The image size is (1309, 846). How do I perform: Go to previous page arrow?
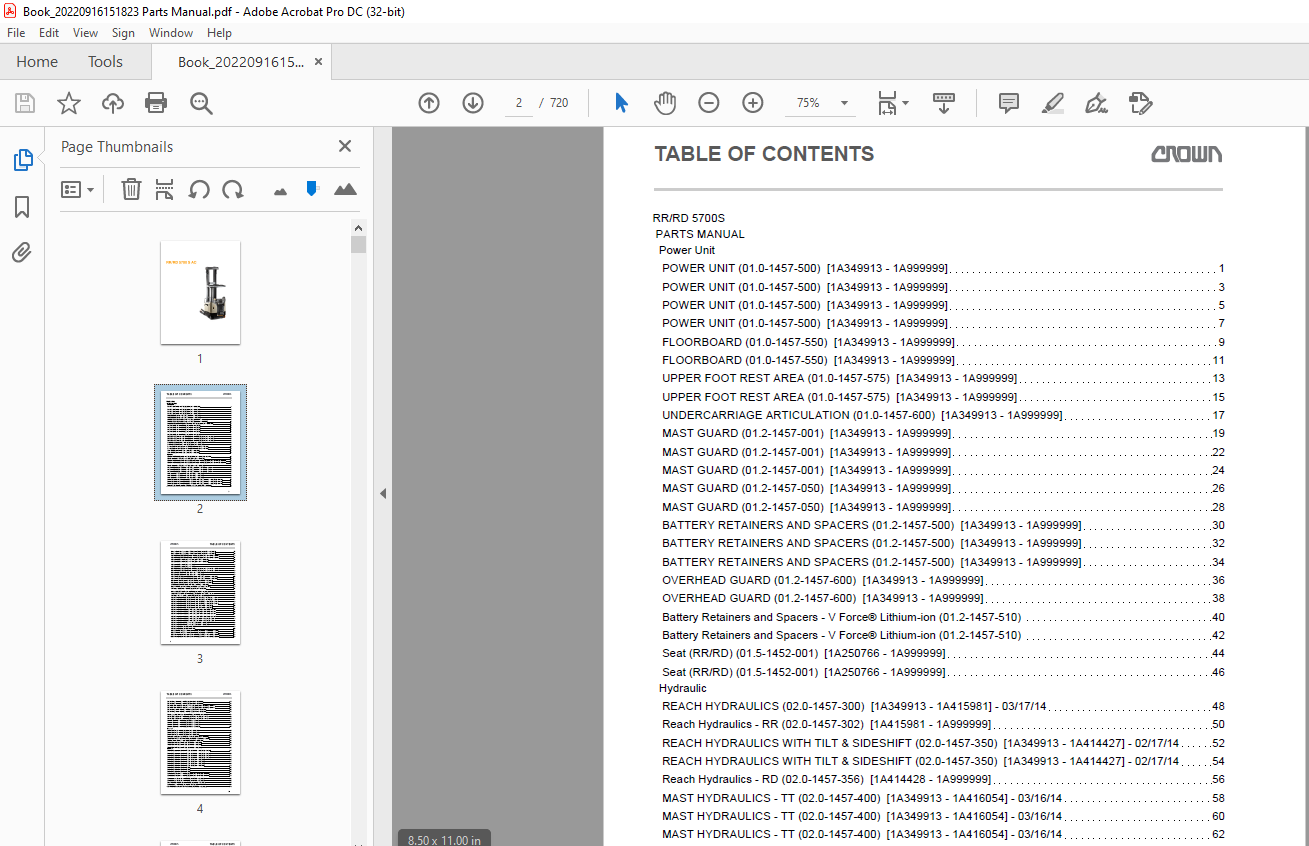pos(429,103)
